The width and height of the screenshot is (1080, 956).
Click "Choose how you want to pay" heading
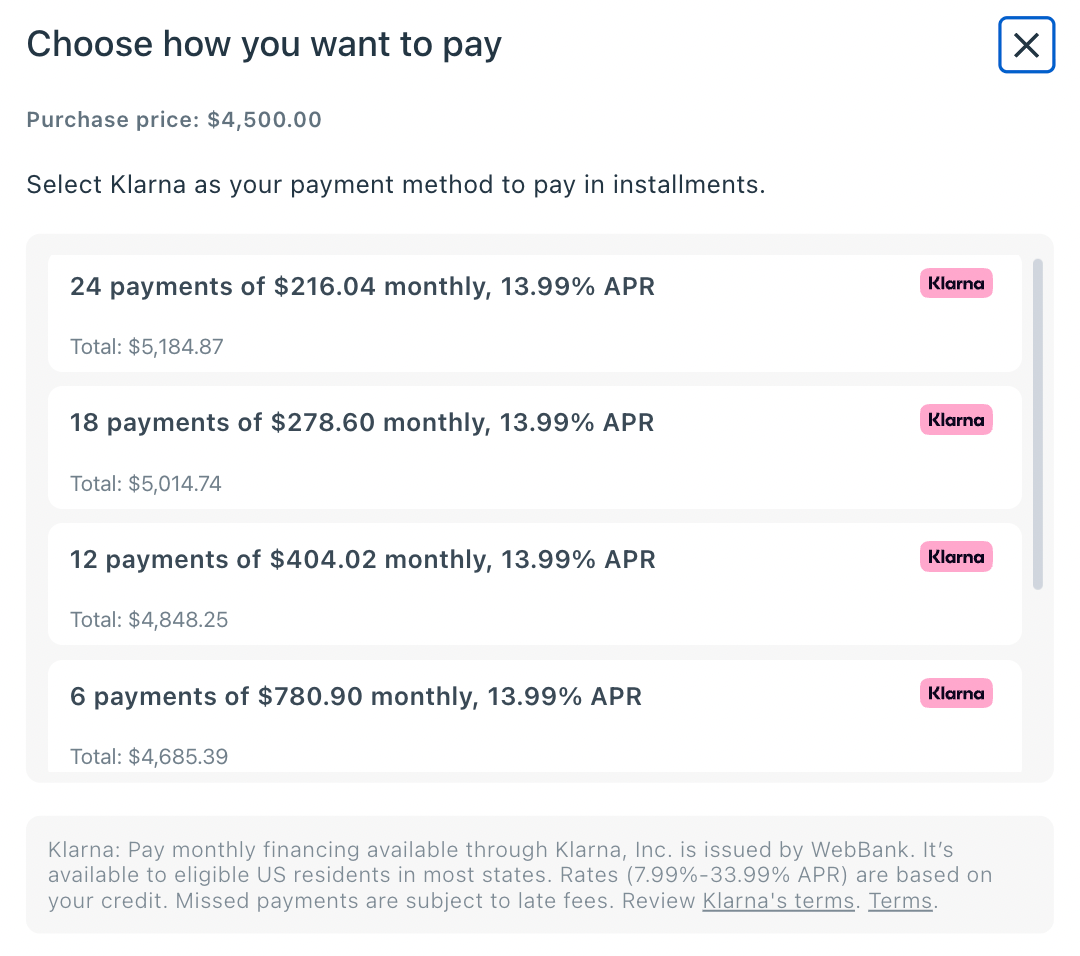point(264,44)
